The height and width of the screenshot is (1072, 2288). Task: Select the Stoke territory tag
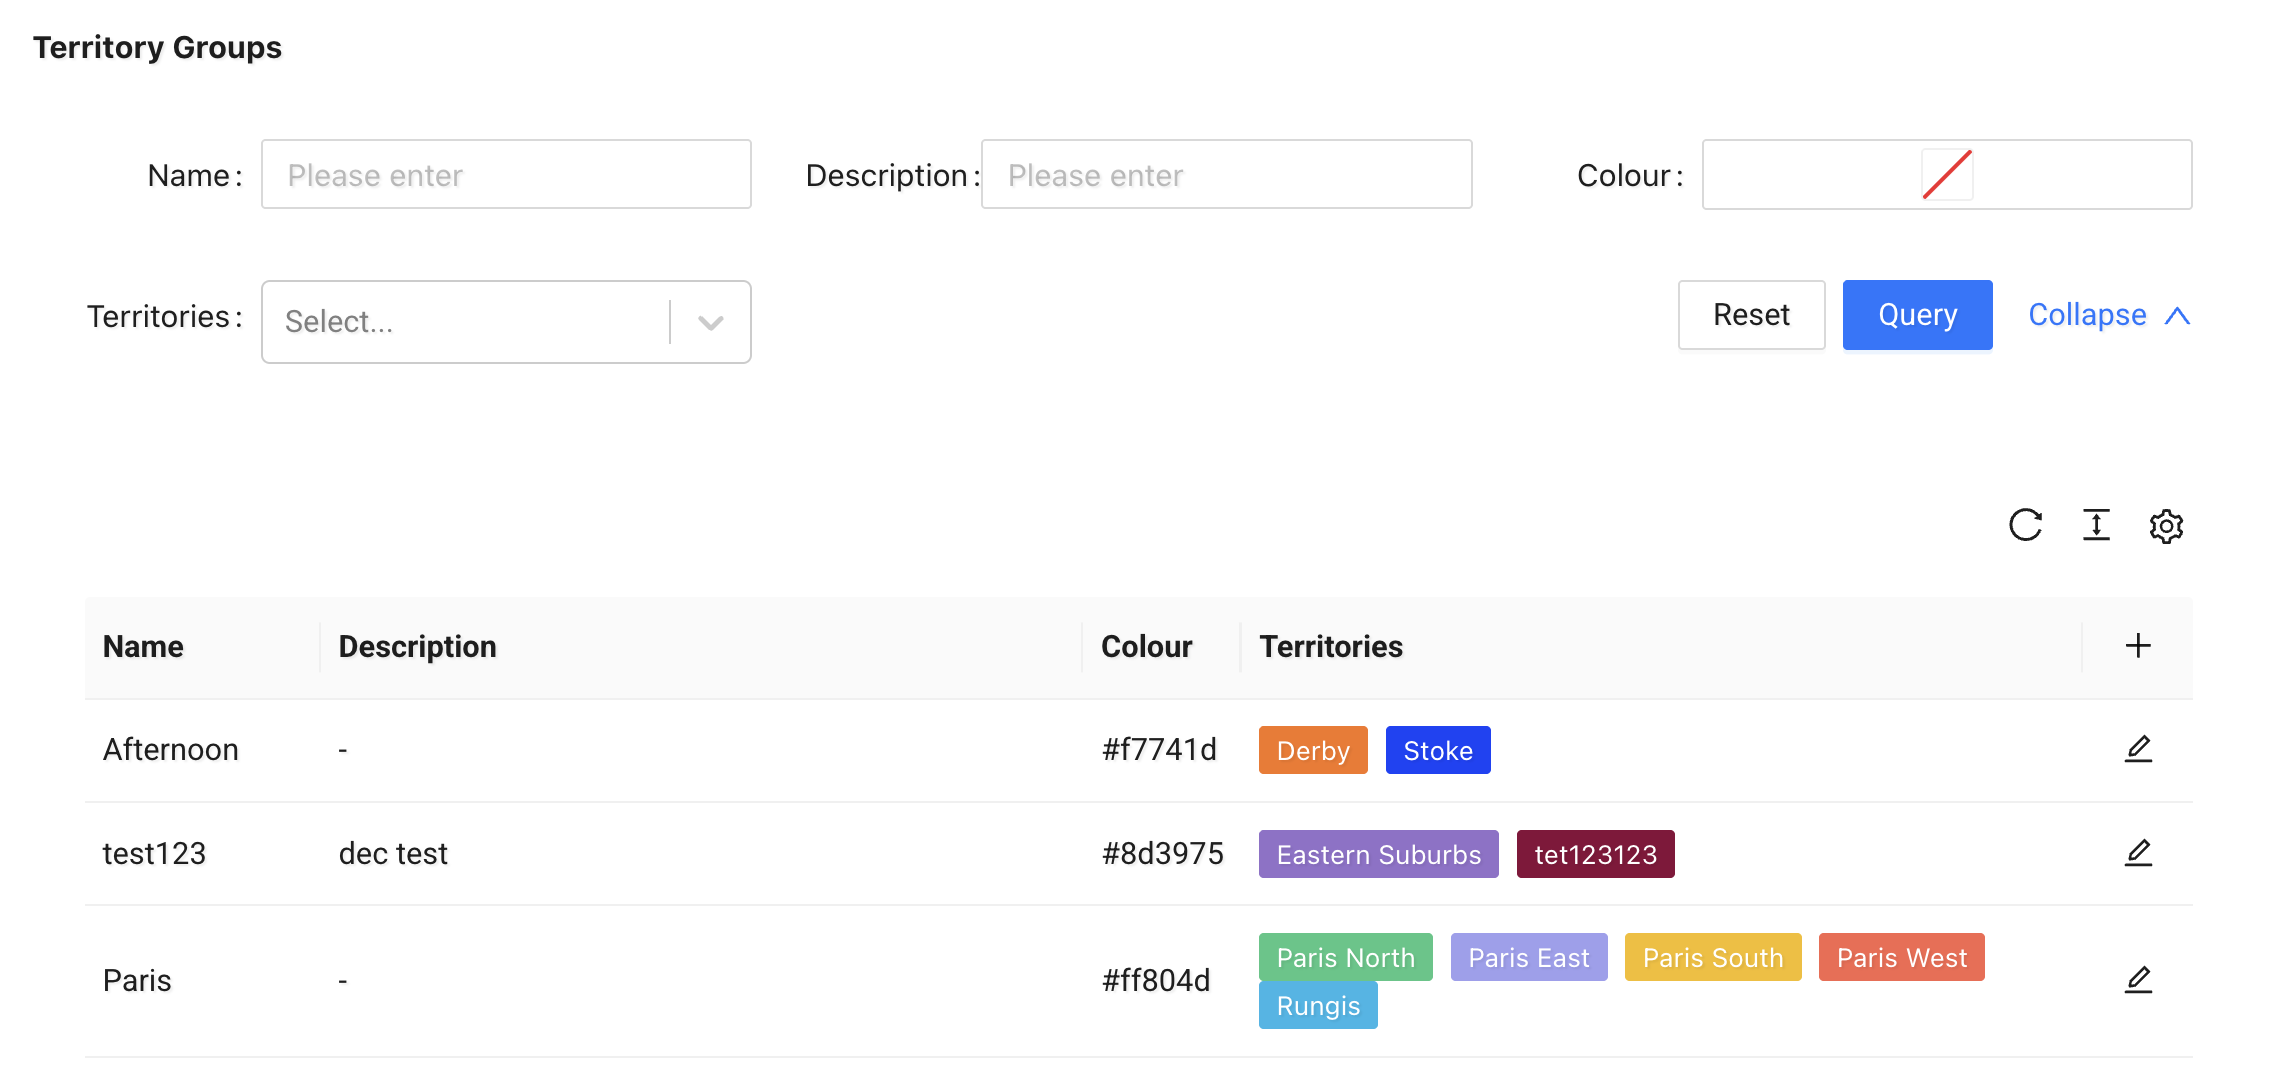[1438, 750]
